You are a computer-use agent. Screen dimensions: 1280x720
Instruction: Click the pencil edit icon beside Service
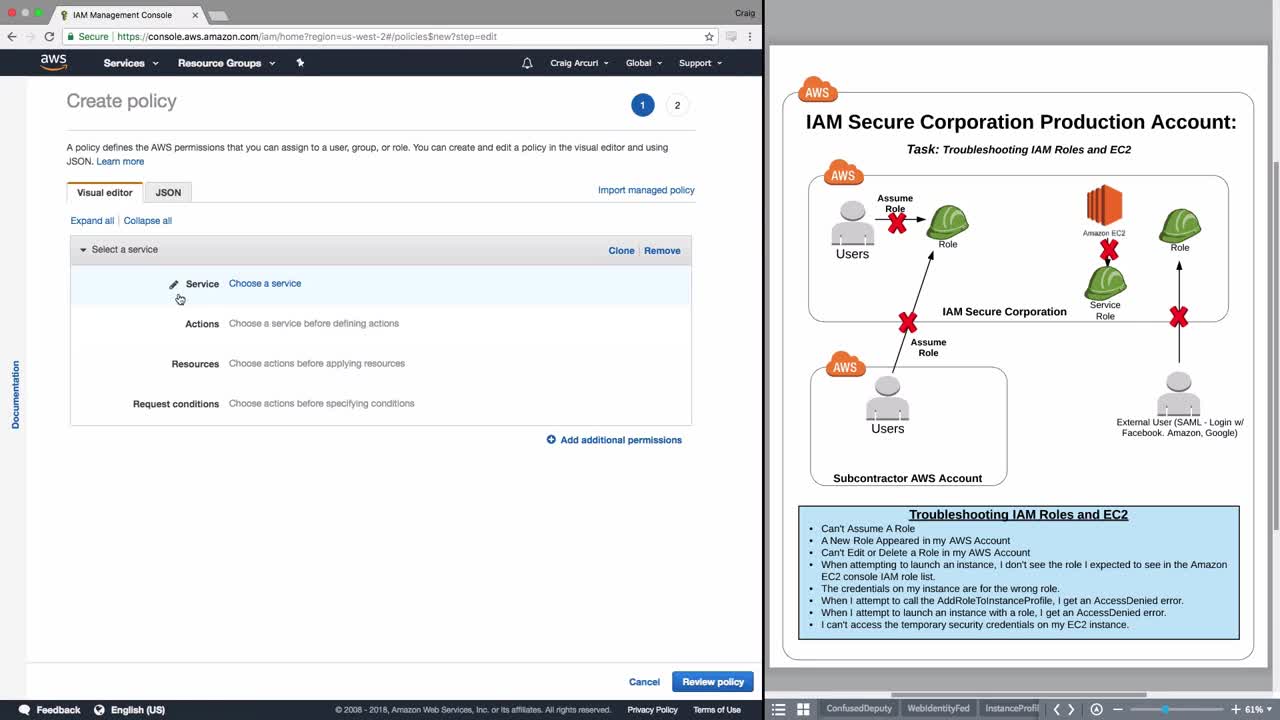tap(173, 285)
